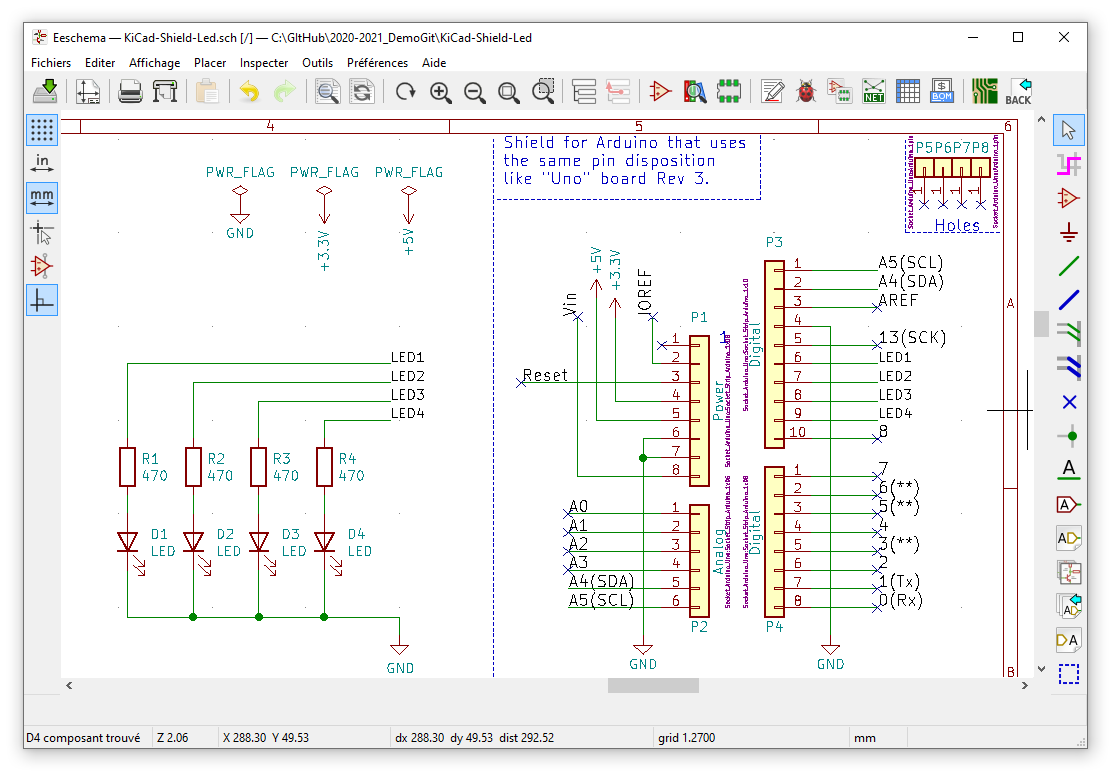
Task: Click the Undo arrow icon
Action: (x=249, y=92)
